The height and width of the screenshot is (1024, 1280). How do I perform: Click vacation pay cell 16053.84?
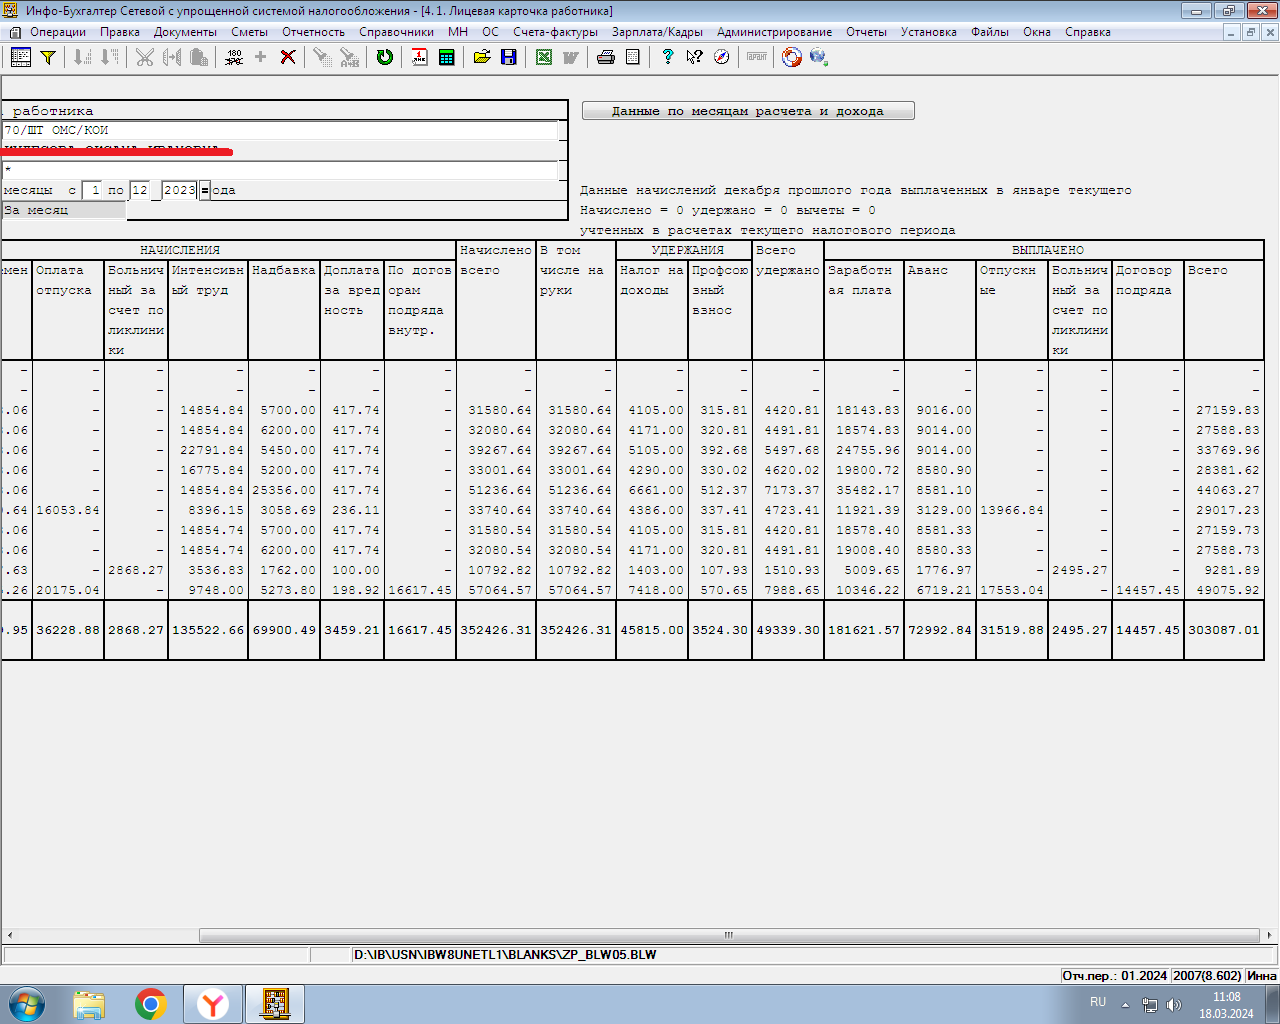click(68, 510)
